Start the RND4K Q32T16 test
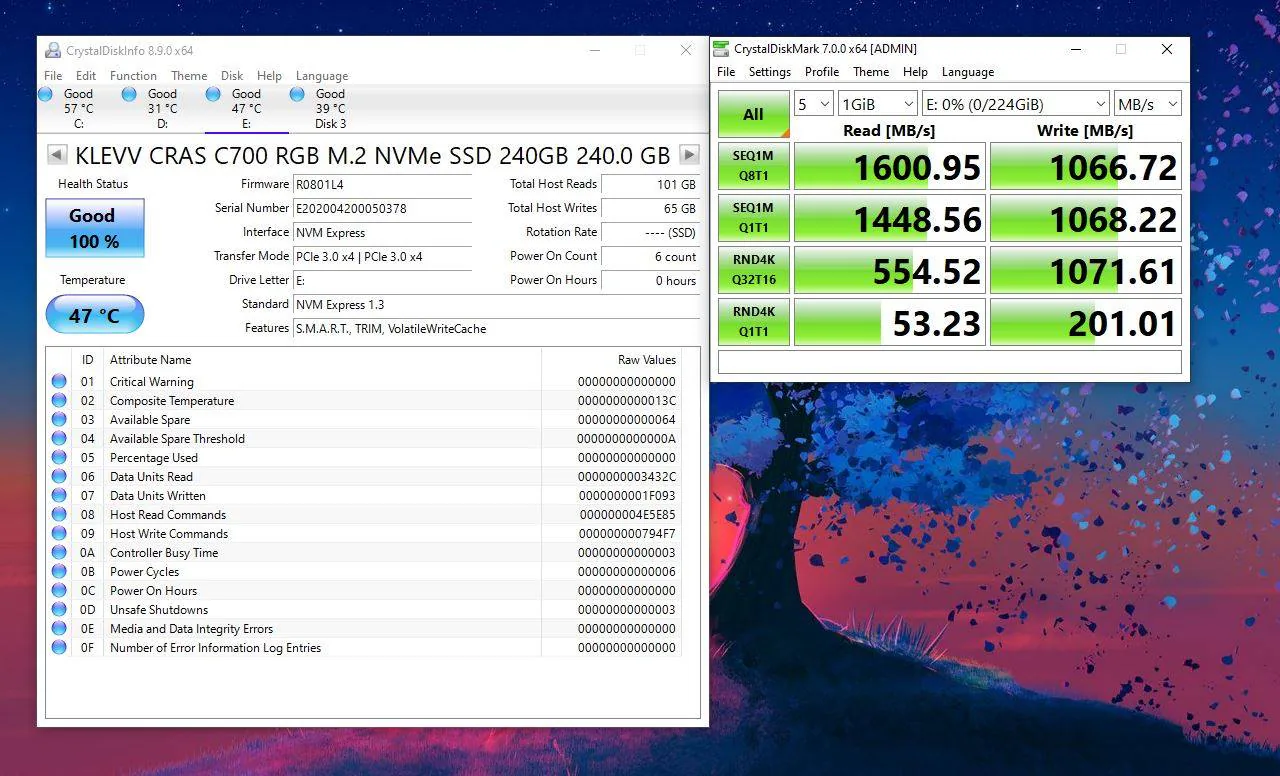Screen dimensions: 1280x776 click(754, 270)
